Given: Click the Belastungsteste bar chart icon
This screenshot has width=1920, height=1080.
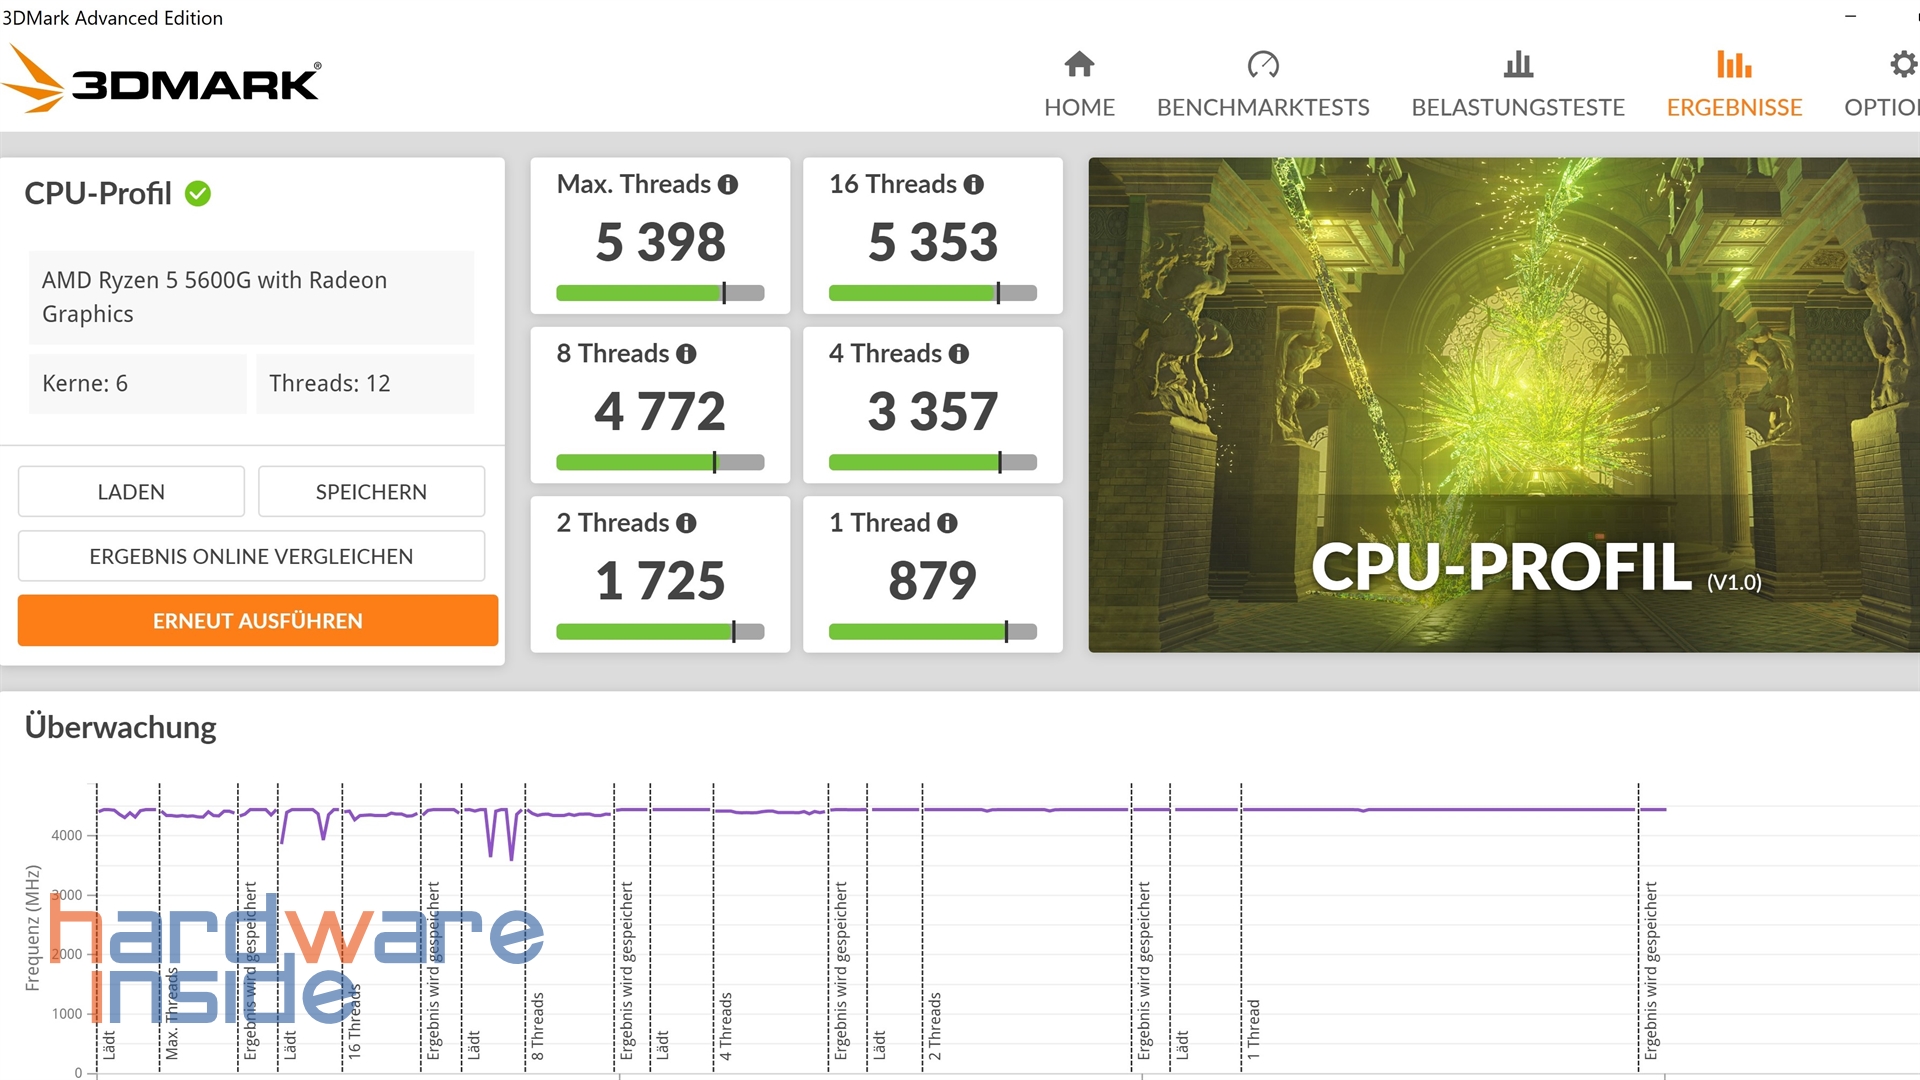Looking at the screenshot, I should [1518, 65].
